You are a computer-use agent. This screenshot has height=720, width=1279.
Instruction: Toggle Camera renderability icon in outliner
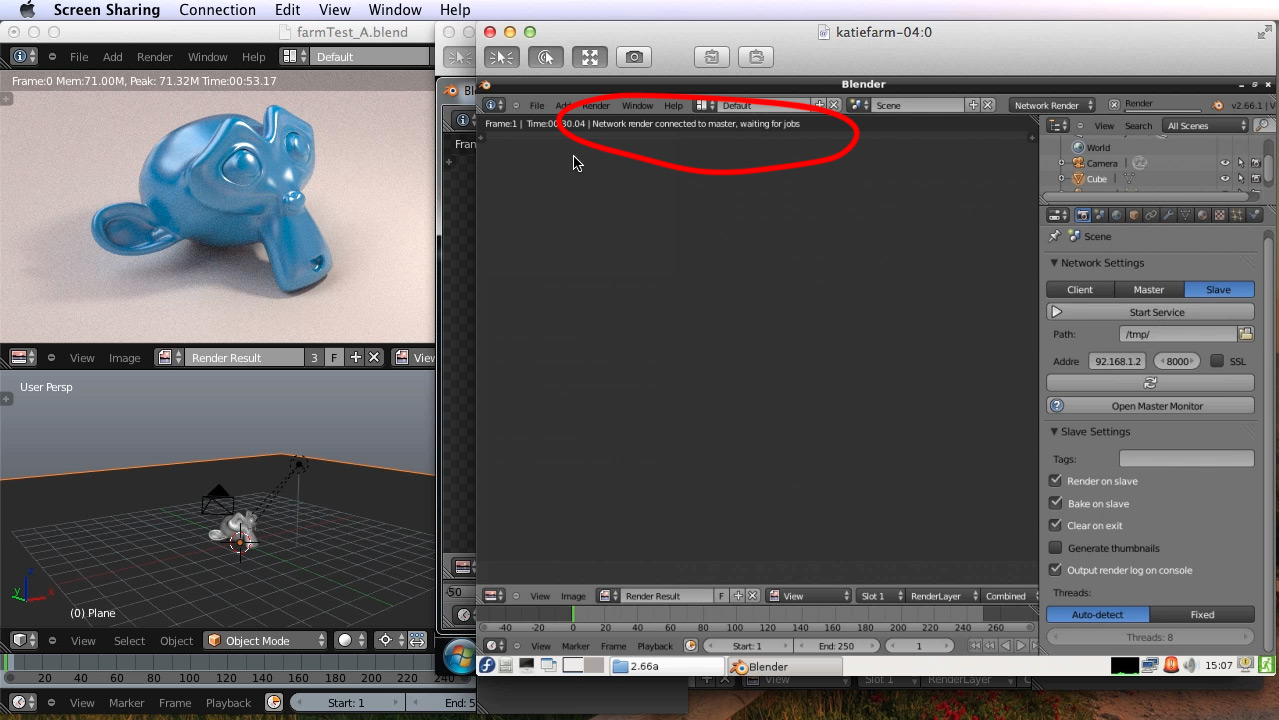pos(1256,163)
